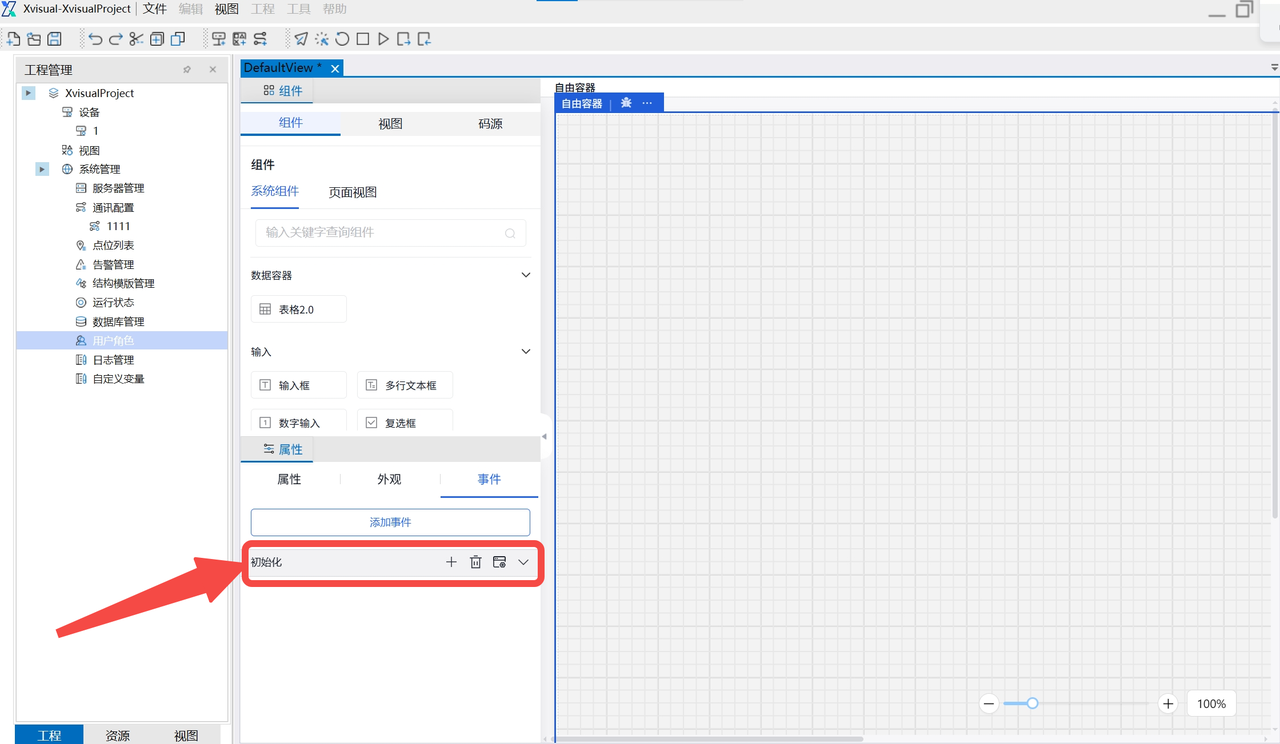The height and width of the screenshot is (744, 1280).
Task: Click the communication config toolbar icon
Action: point(260,39)
